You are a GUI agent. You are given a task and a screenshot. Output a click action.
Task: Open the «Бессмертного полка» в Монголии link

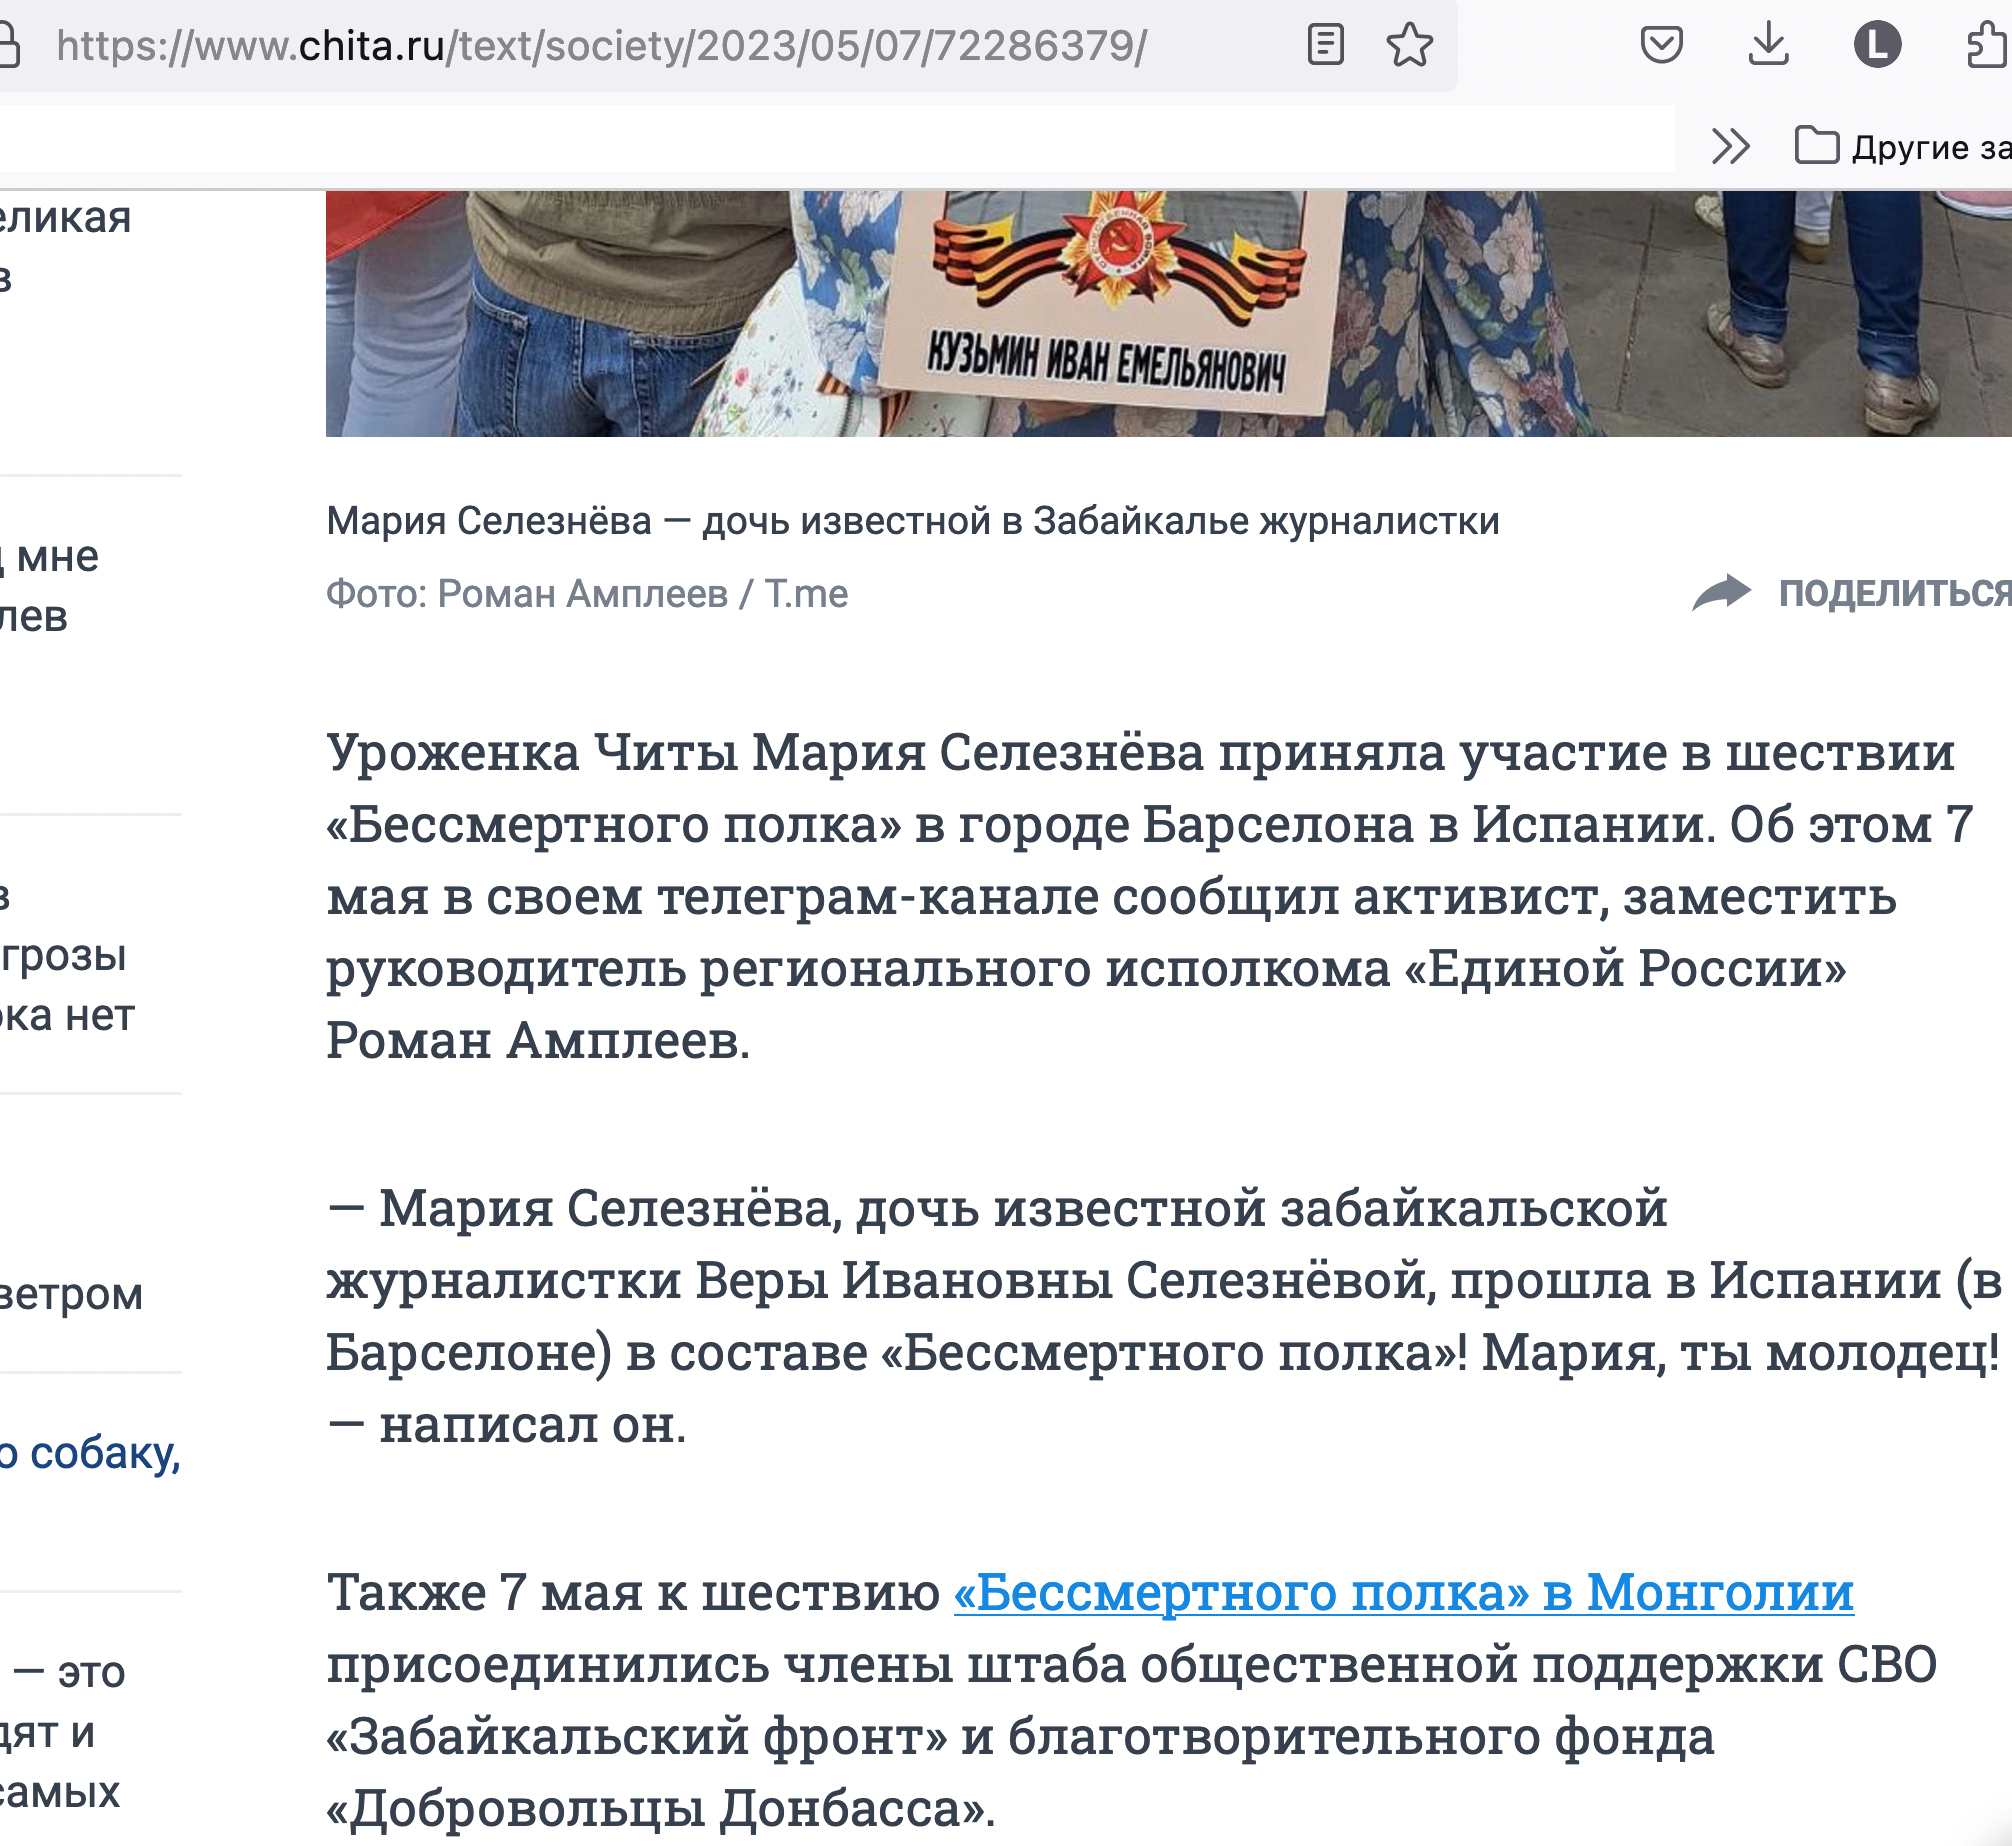click(1403, 1592)
